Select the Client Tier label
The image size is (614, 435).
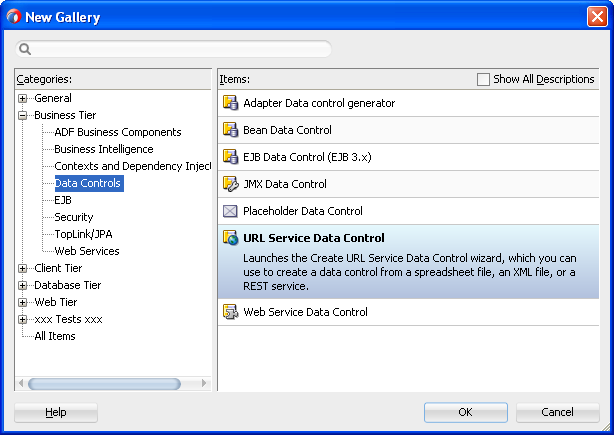pos(58,268)
